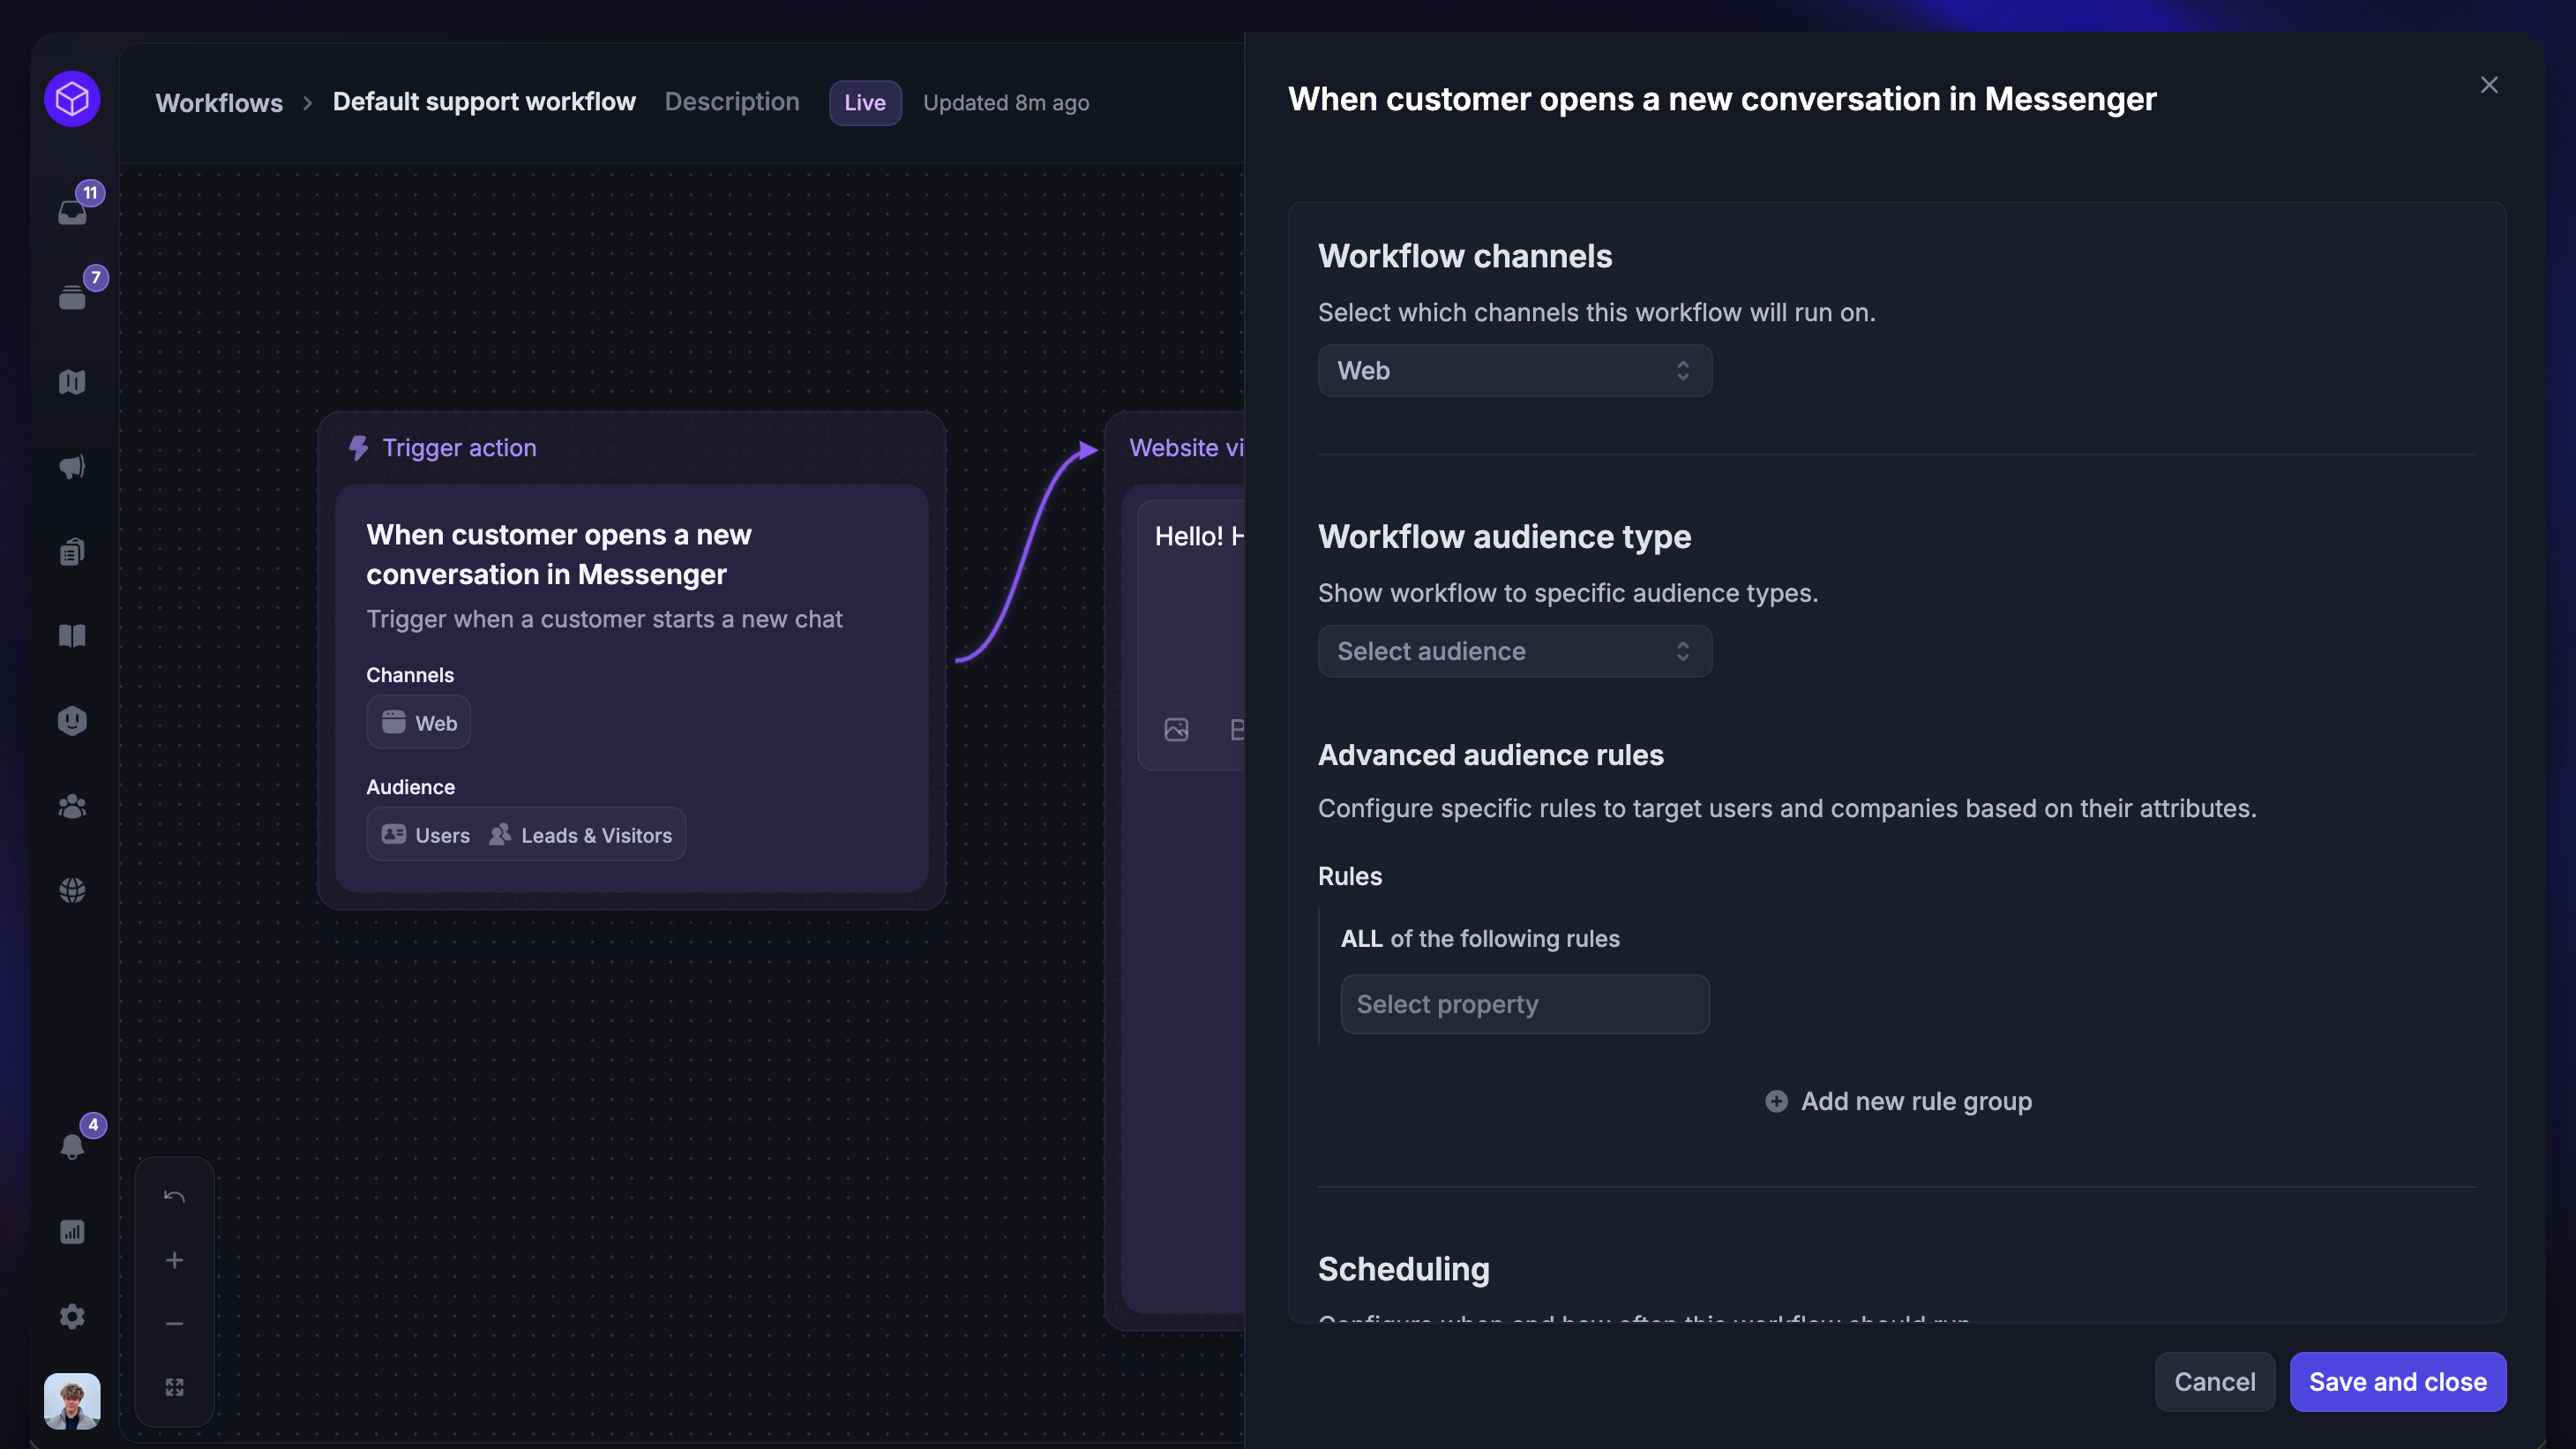Zoom in with the plus canvas control

coord(174,1260)
